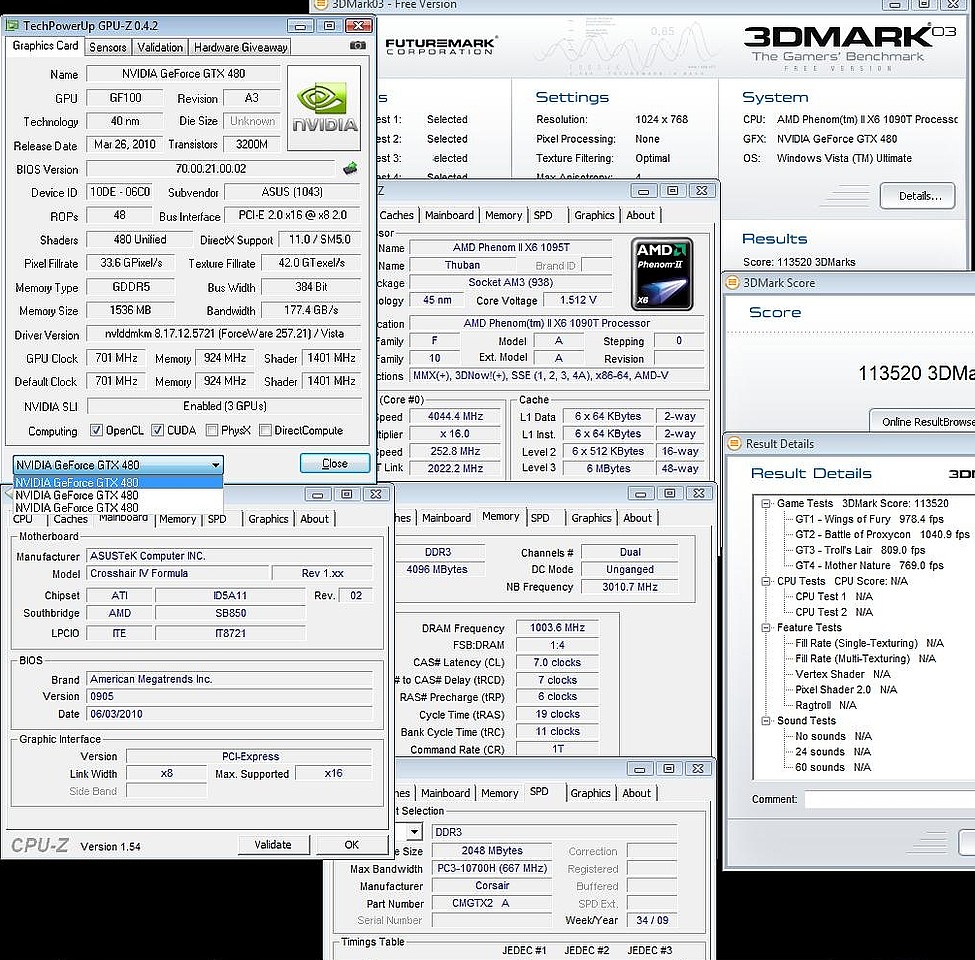Viewport: 975px width, 960px height.
Task: Click the BIOS Version field 70.00.21.00.02
Action: tap(211, 168)
